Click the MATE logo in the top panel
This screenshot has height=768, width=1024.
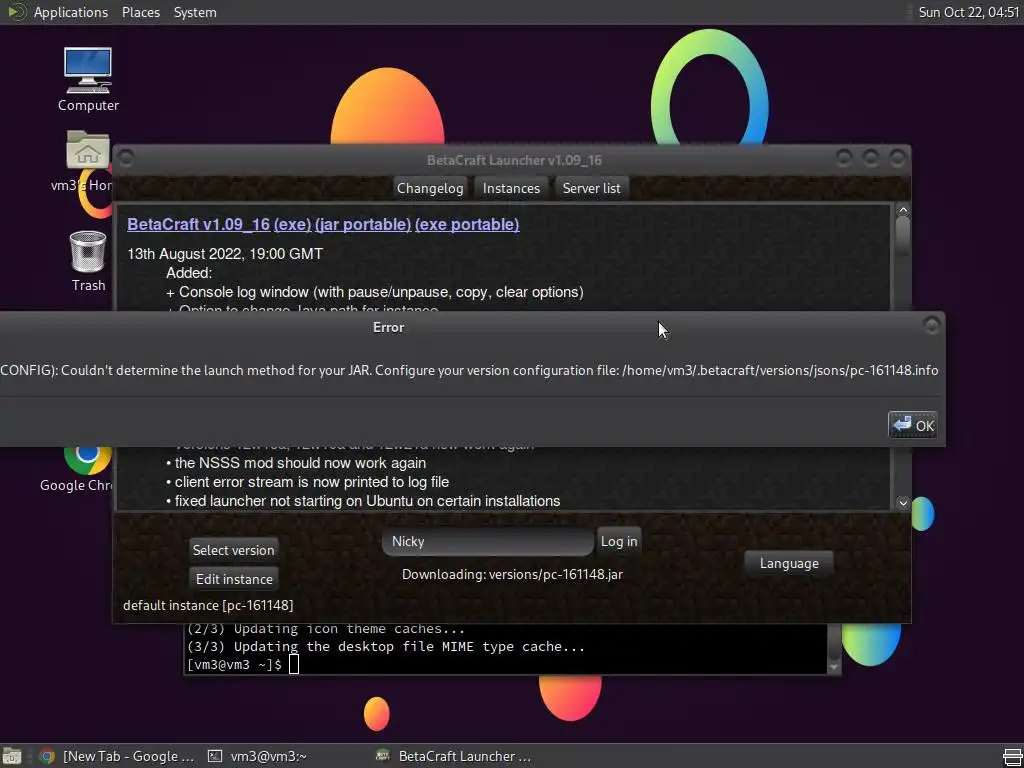click(16, 12)
